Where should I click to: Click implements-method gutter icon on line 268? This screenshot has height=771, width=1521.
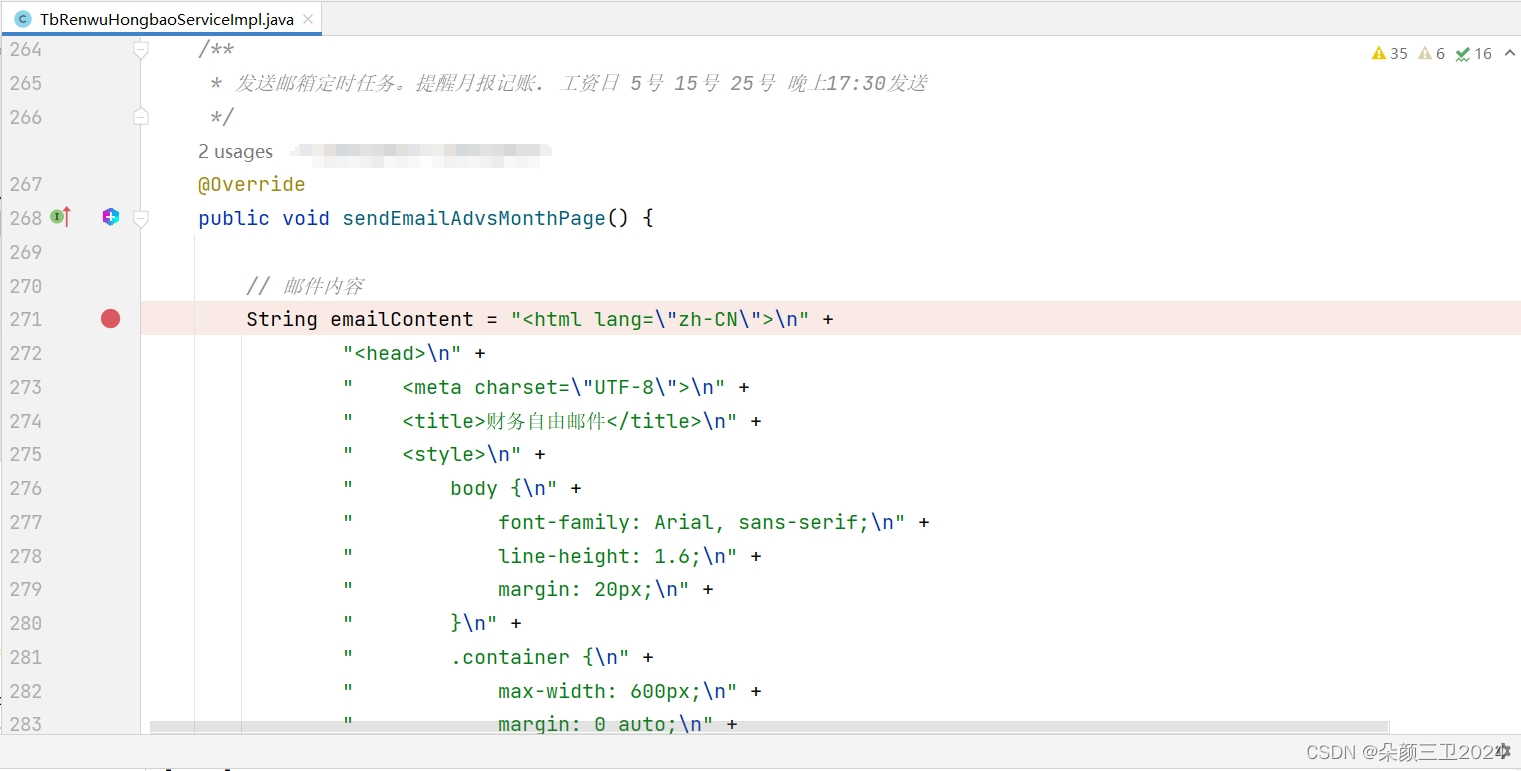coord(61,217)
